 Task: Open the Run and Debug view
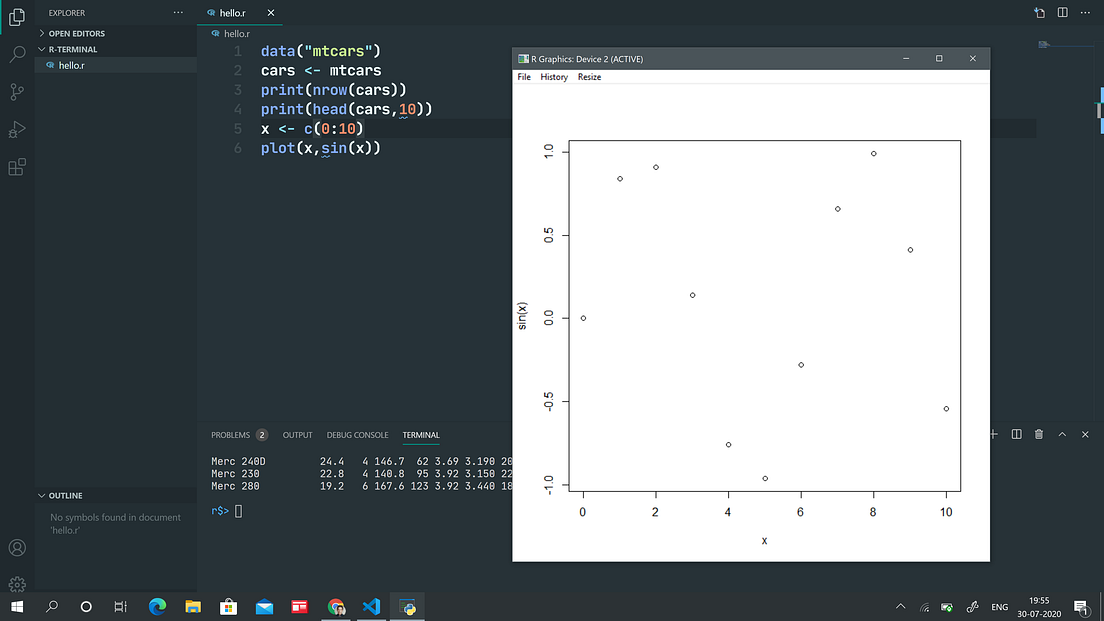tap(17, 130)
